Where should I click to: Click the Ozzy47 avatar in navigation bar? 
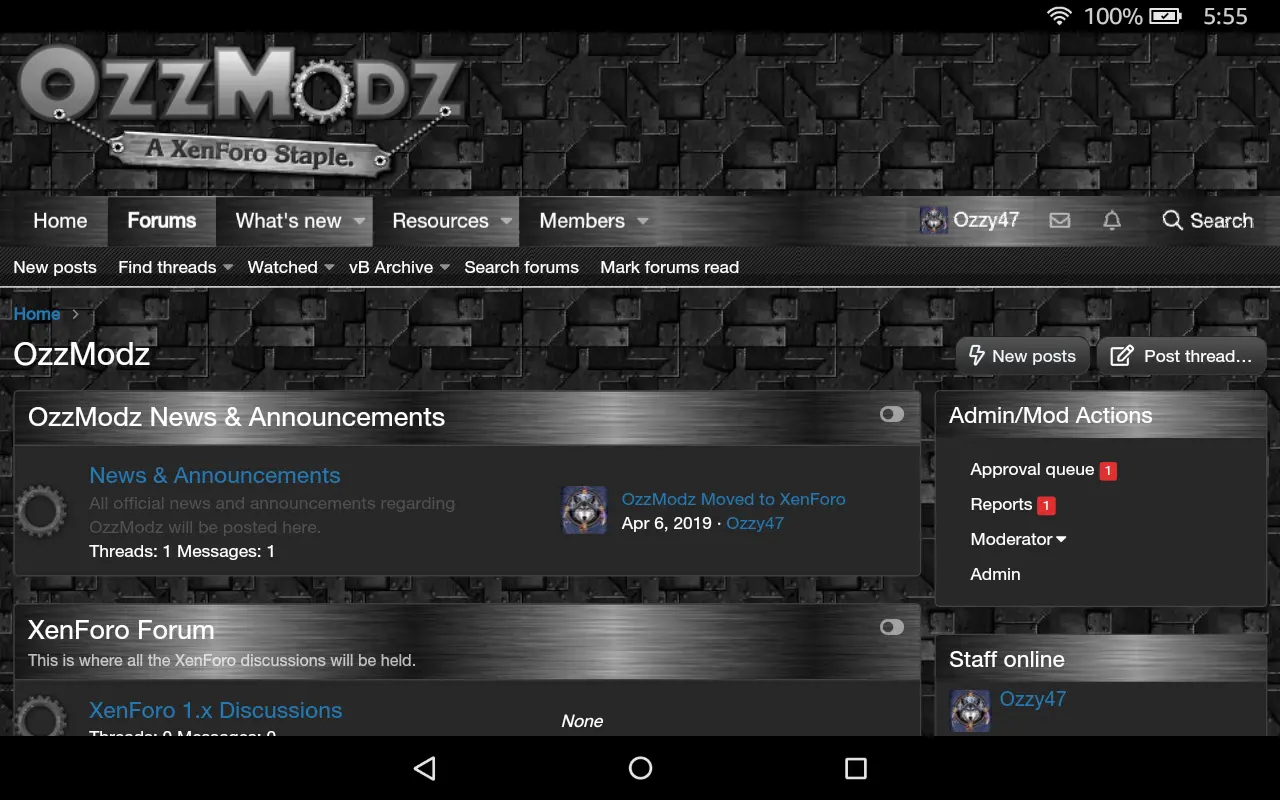pos(934,221)
